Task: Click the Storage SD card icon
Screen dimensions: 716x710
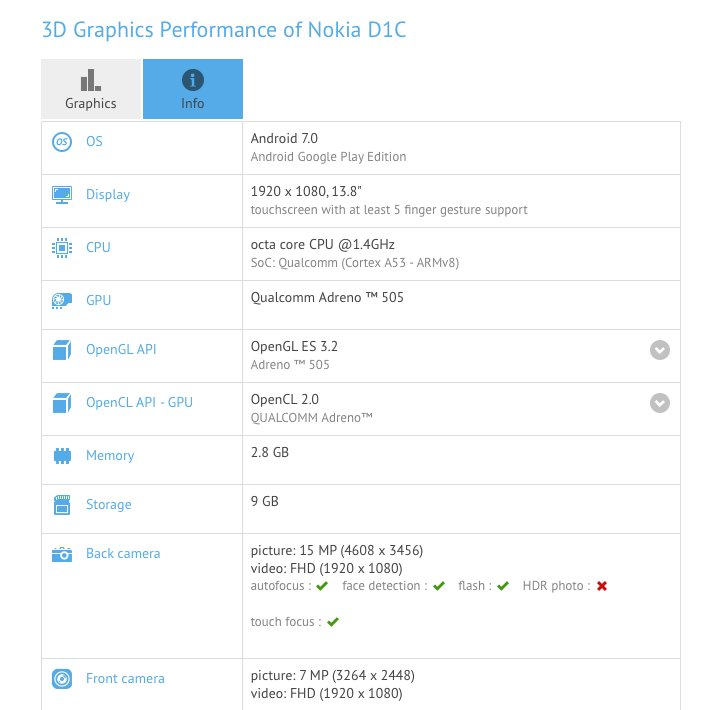Action: 62,505
